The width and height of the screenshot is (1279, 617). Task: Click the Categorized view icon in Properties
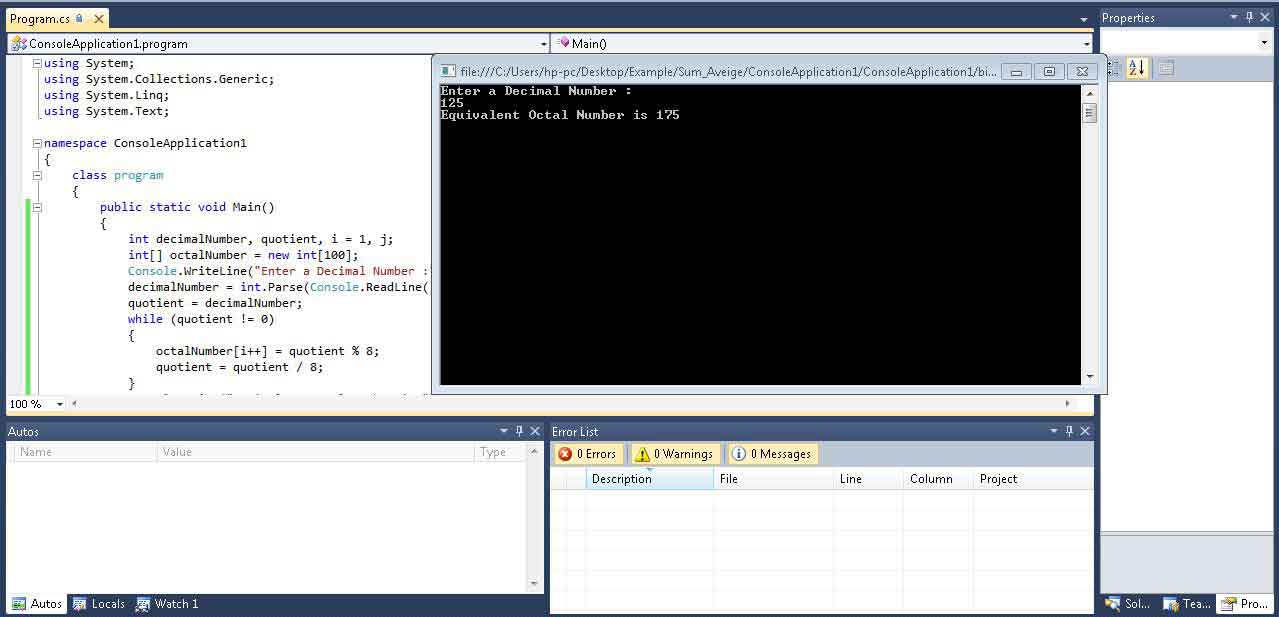pos(1112,68)
